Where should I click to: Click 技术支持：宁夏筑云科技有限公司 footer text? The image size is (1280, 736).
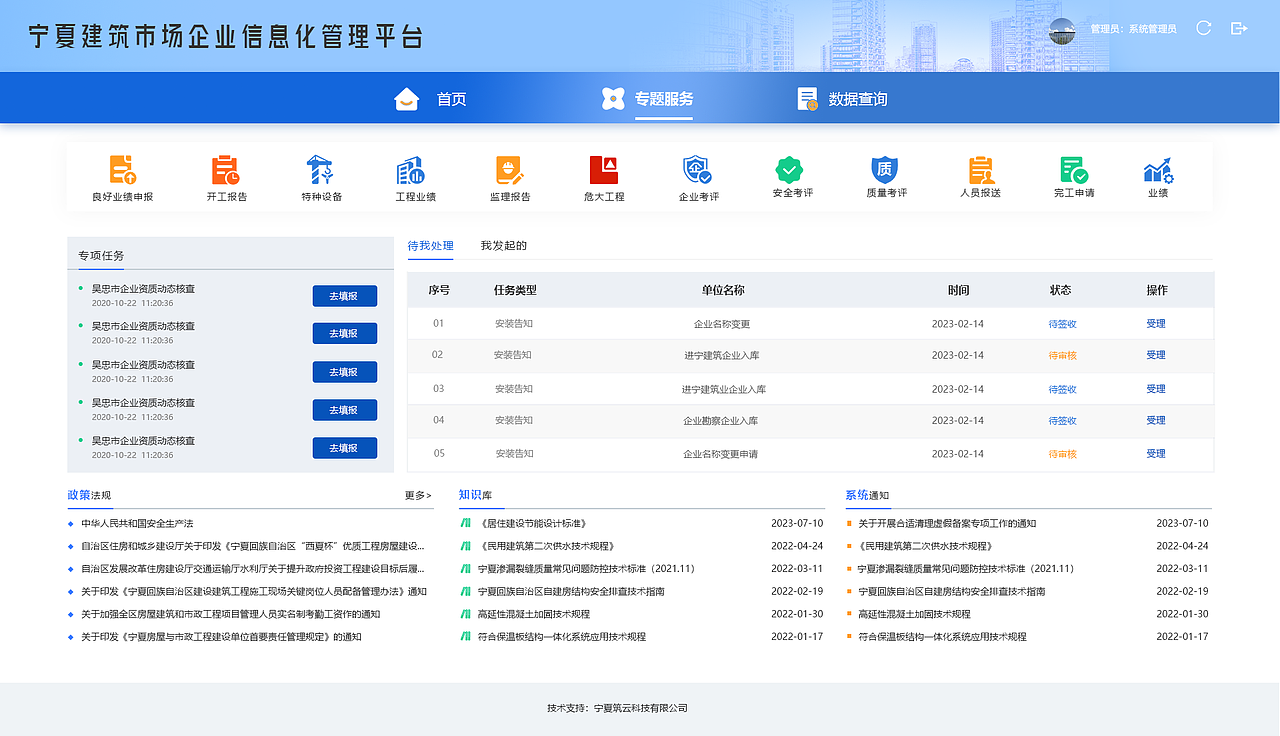[617, 708]
